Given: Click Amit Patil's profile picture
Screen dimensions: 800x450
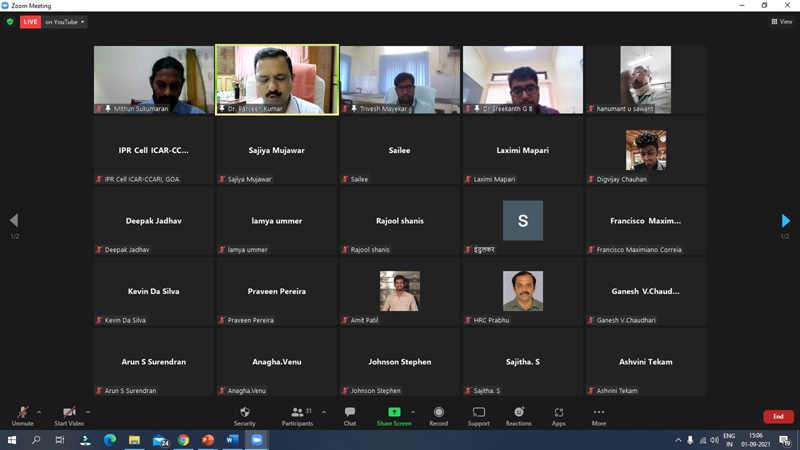Looking at the screenshot, I should (x=400, y=291).
